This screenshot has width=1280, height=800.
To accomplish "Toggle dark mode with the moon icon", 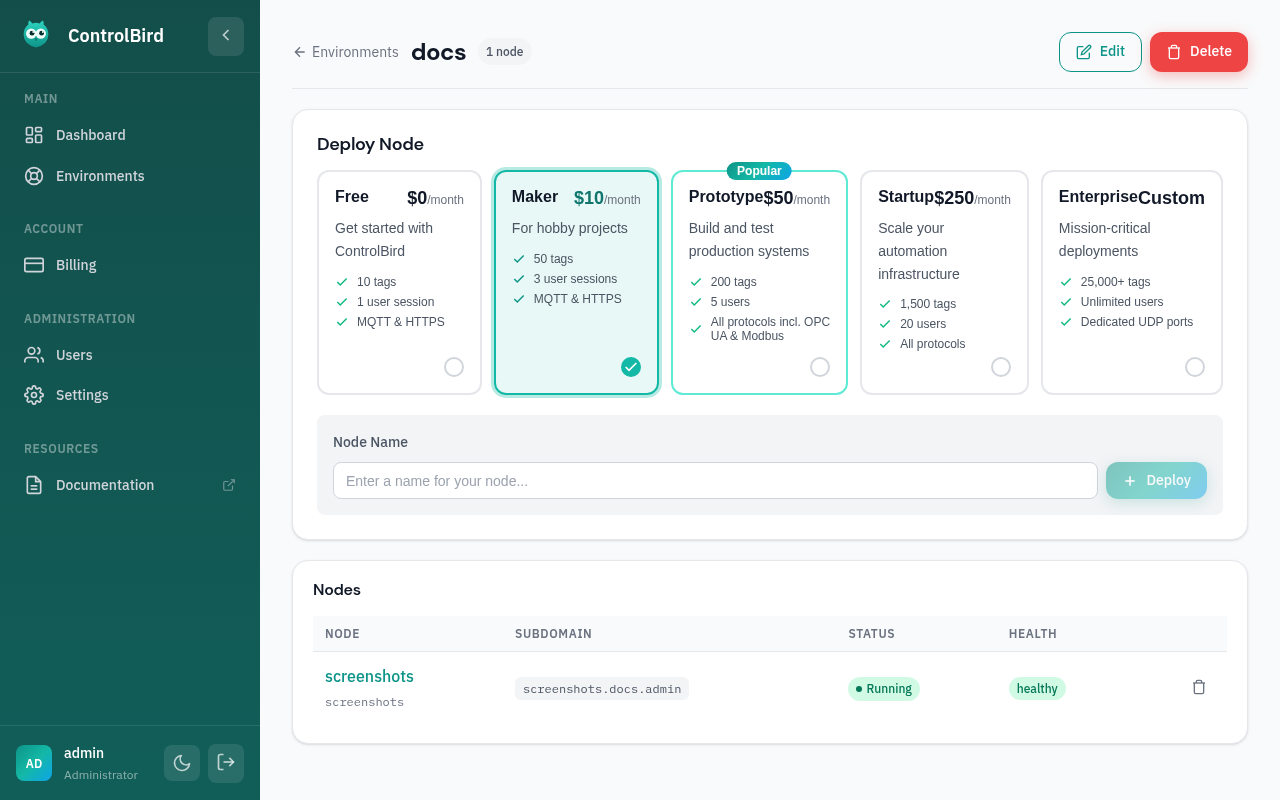I will [182, 763].
